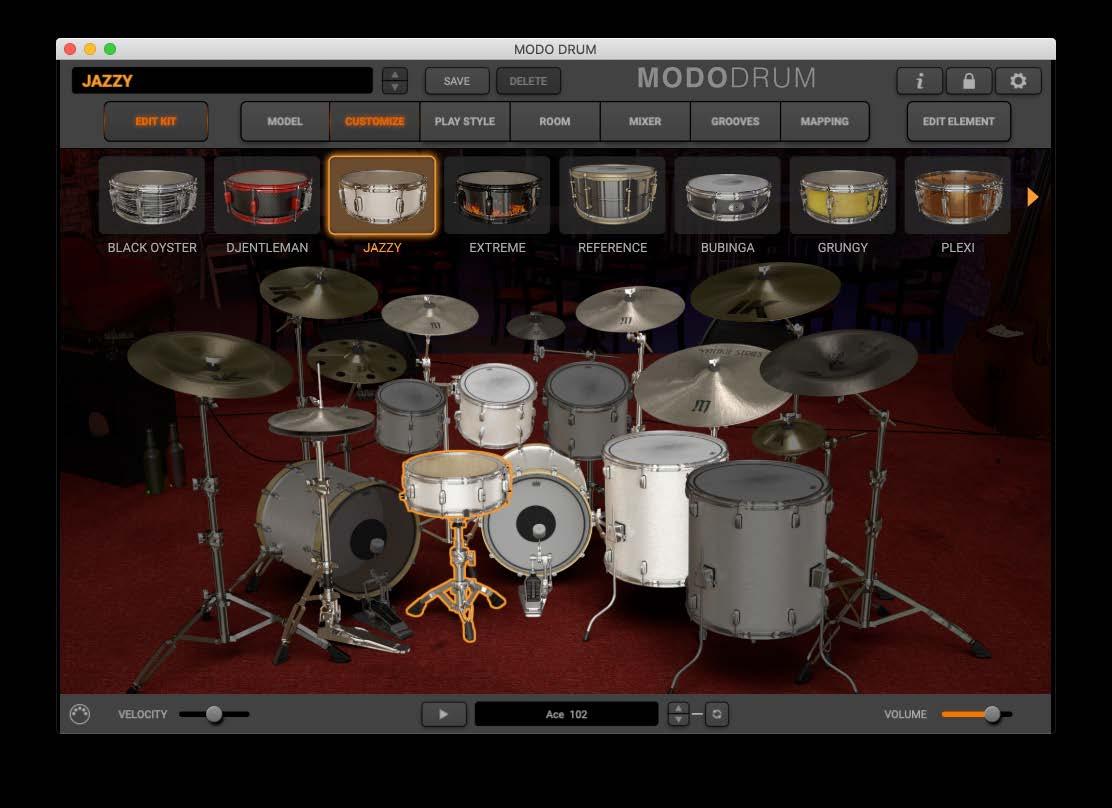Switch to the CUSTOMIZE tab
This screenshot has height=808, width=1112.
(x=374, y=121)
